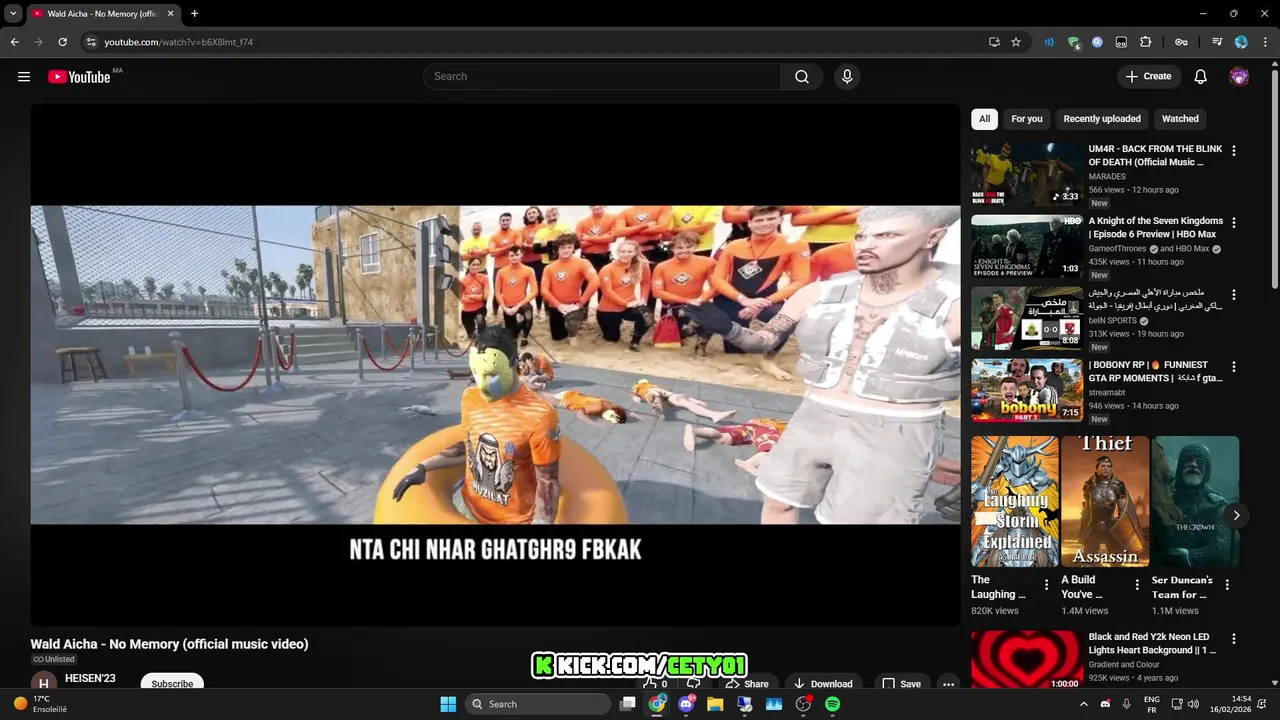Open options for BOBONY RP video
The image size is (1280, 720).
pyautogui.click(x=1233, y=367)
